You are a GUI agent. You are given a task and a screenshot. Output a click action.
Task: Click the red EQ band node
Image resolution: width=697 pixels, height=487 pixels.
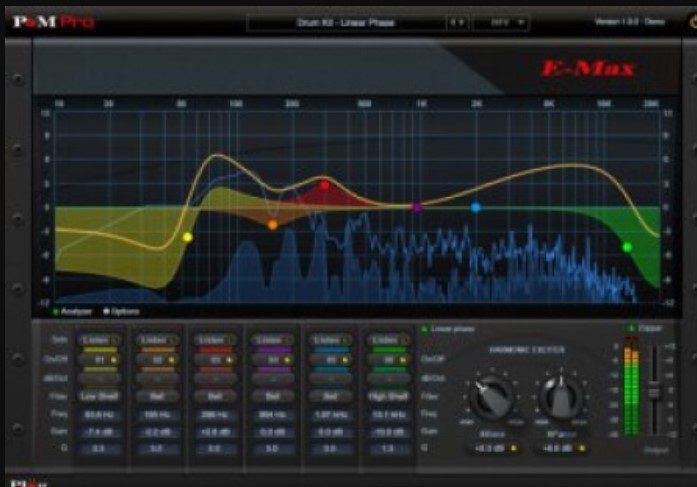pyautogui.click(x=325, y=185)
